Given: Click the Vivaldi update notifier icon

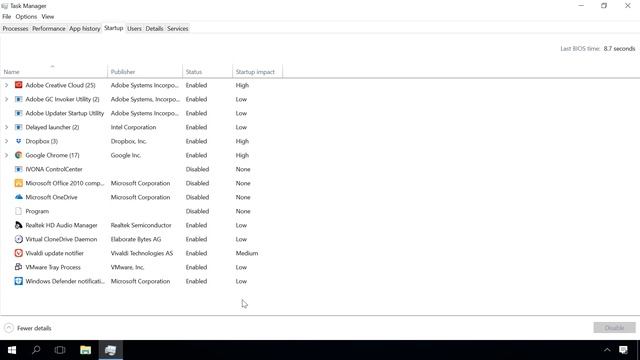Looking at the screenshot, I should [x=18, y=253].
